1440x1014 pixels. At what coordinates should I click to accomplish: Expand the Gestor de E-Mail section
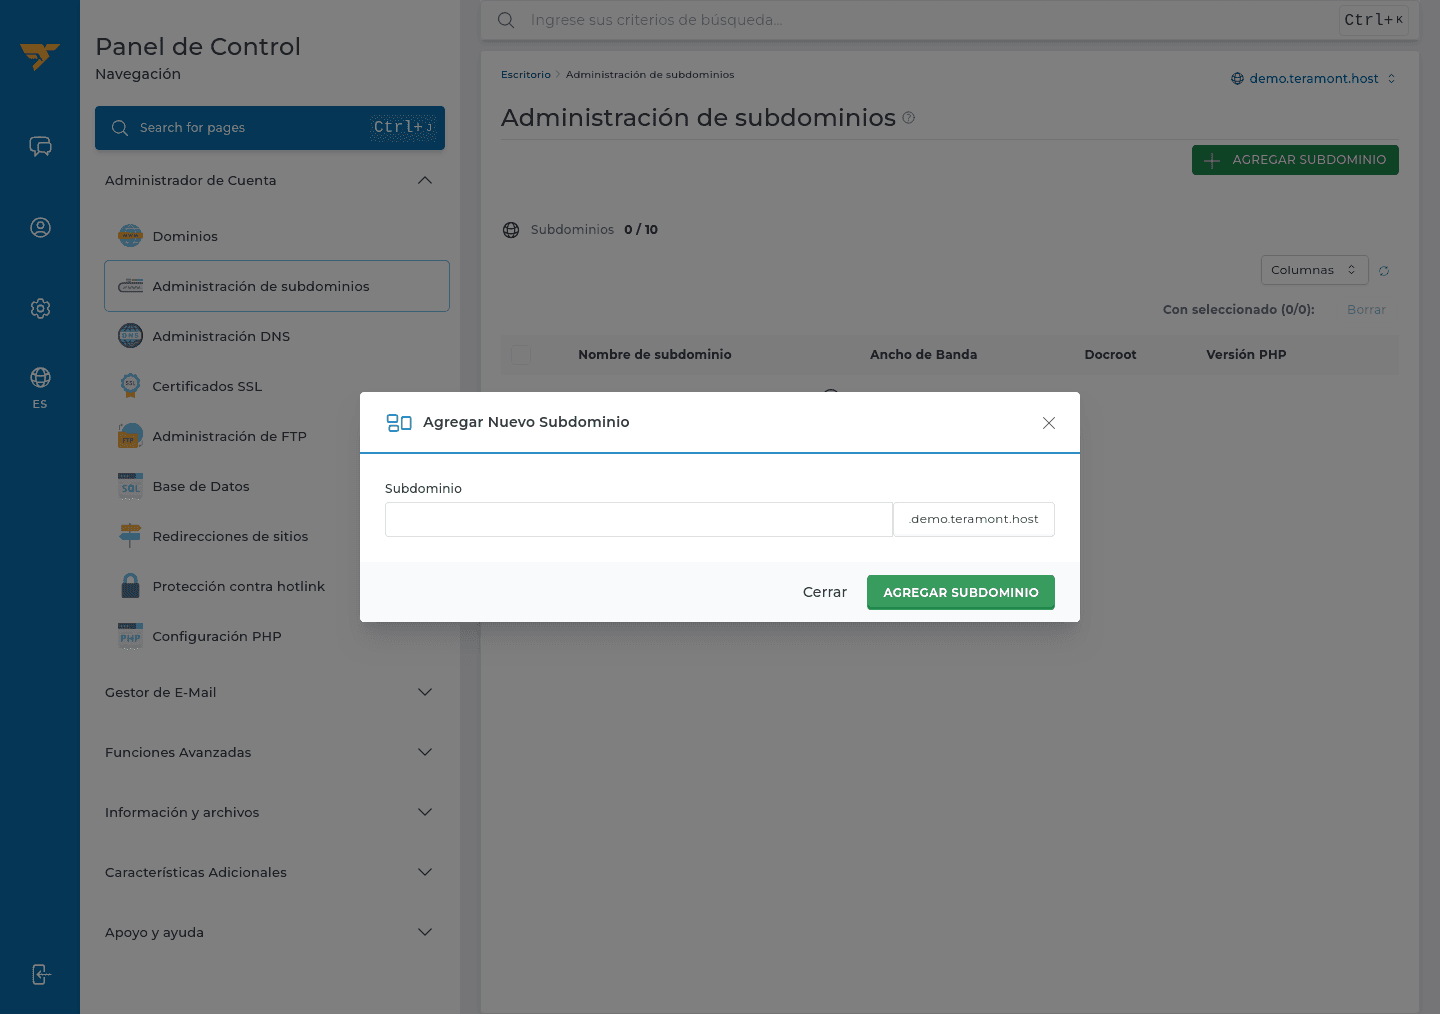pos(425,692)
